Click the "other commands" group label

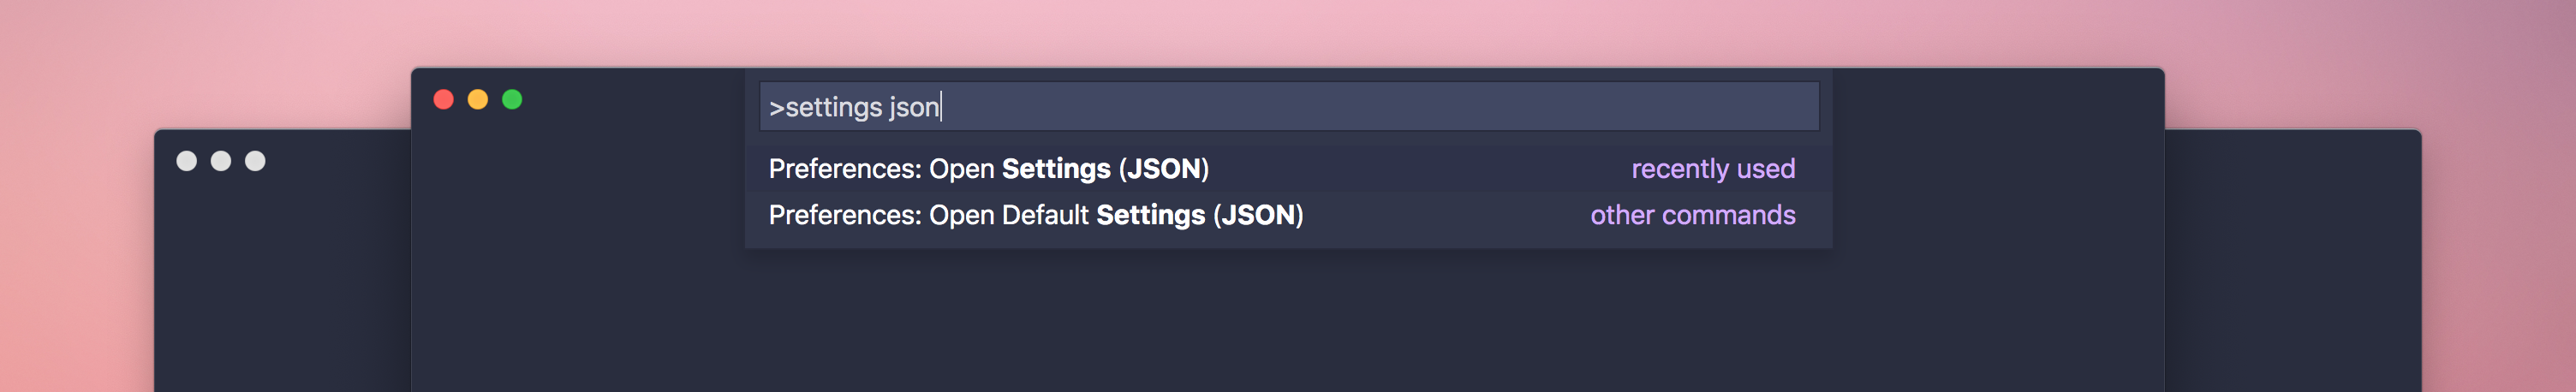click(1692, 215)
